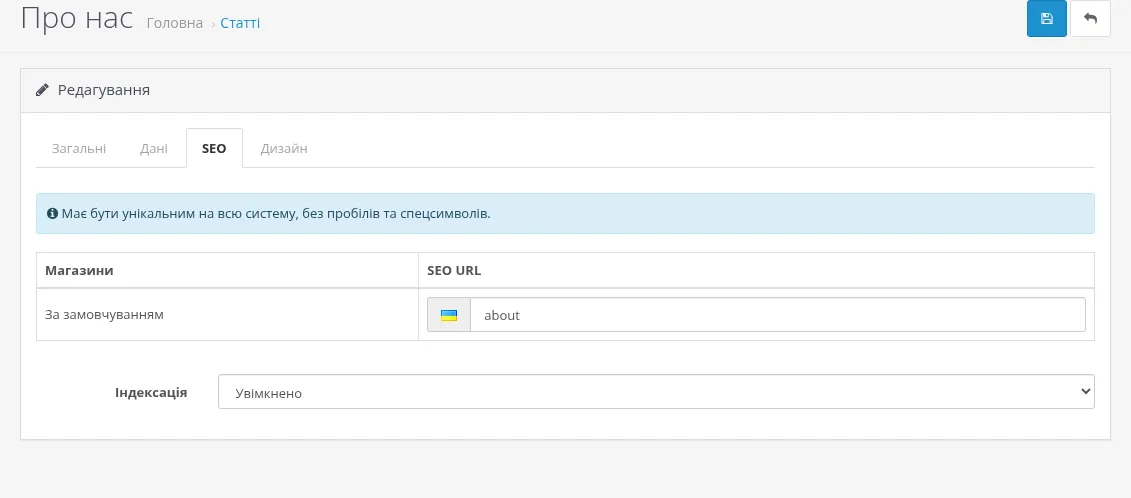Image resolution: width=1131 pixels, height=498 pixels.
Task: Select the SEO tab
Action: [214, 149]
